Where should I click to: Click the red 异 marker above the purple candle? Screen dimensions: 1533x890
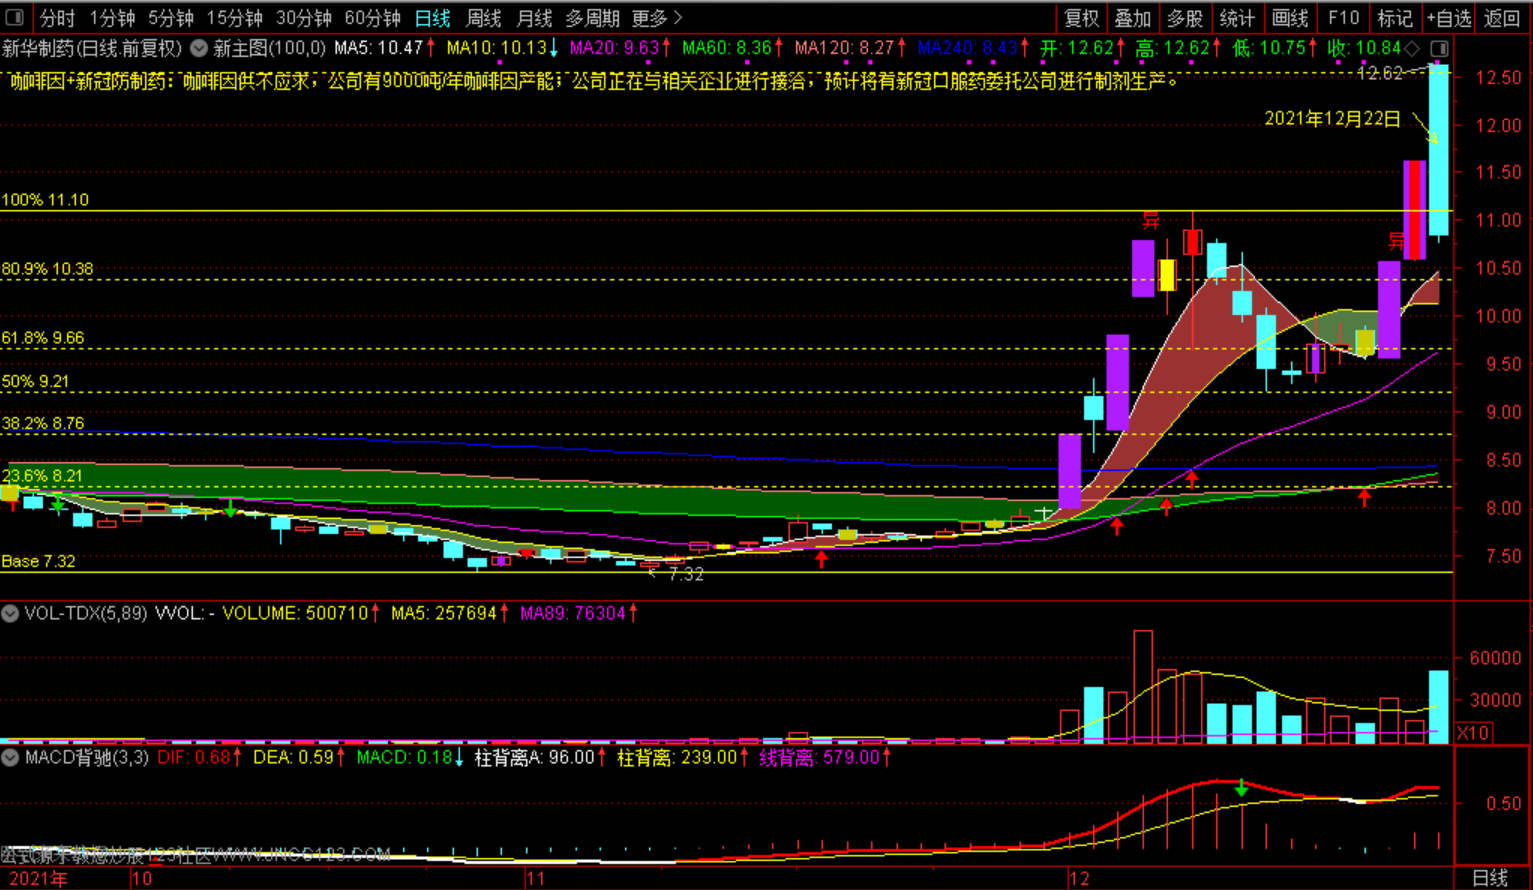click(1151, 221)
